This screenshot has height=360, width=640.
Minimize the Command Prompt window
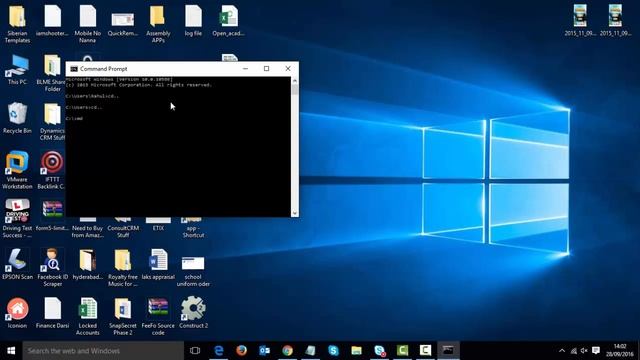pyautogui.click(x=245, y=69)
